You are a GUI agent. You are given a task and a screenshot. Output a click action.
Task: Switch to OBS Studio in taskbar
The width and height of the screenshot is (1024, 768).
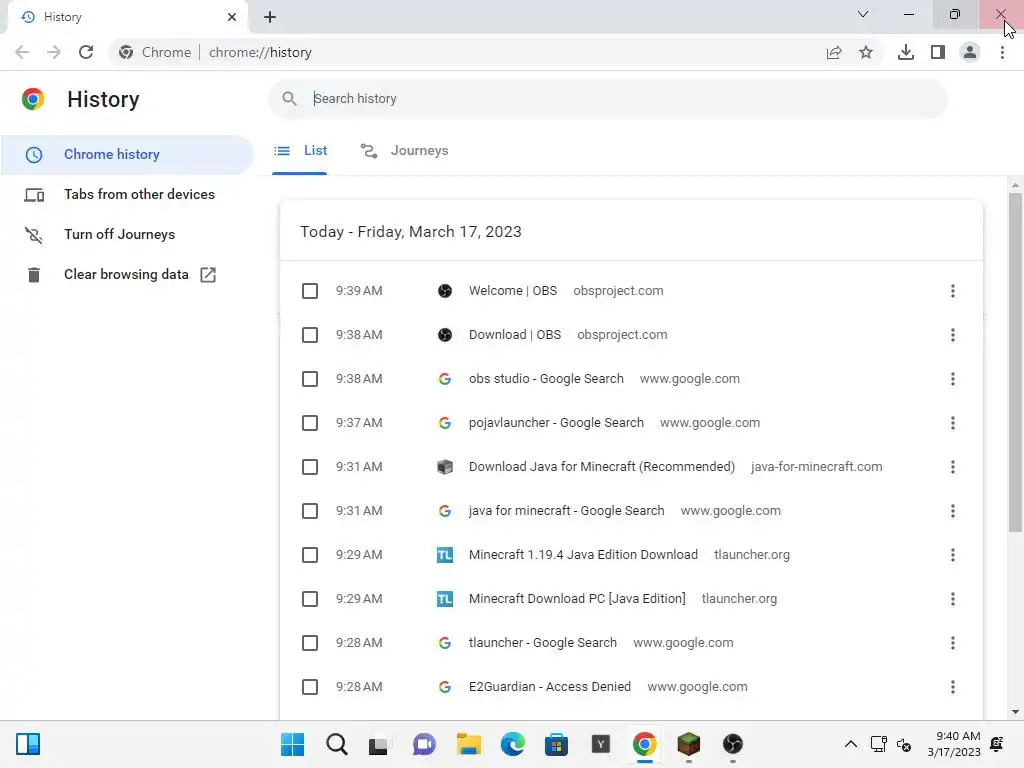click(x=733, y=744)
